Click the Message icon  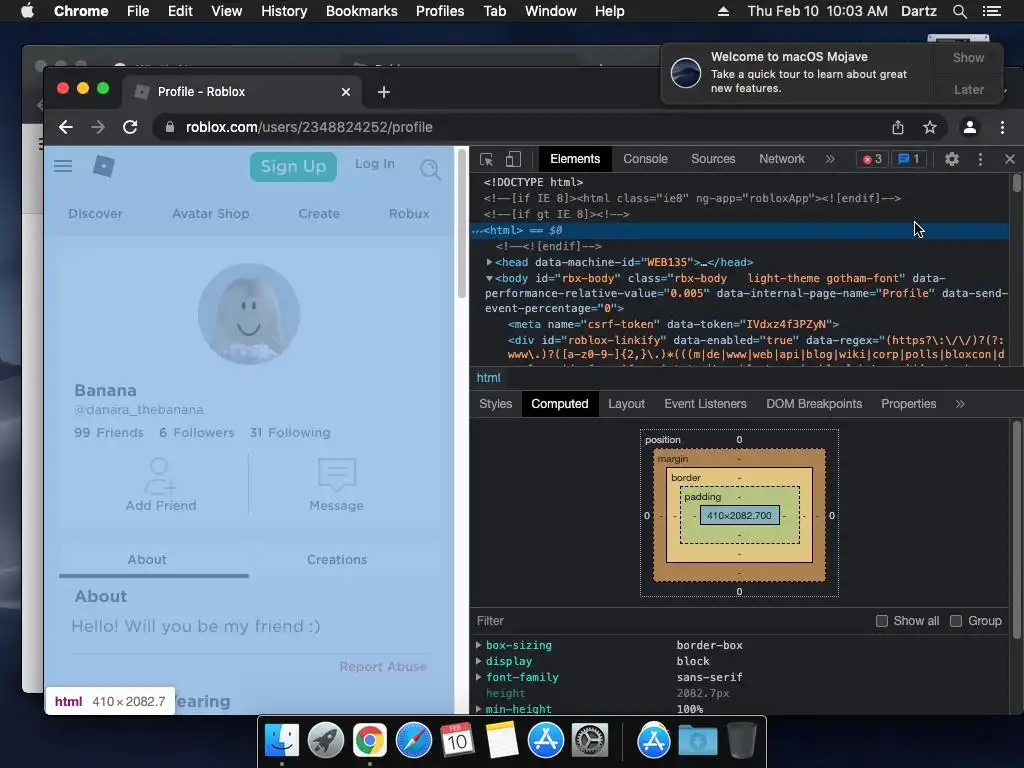336,475
